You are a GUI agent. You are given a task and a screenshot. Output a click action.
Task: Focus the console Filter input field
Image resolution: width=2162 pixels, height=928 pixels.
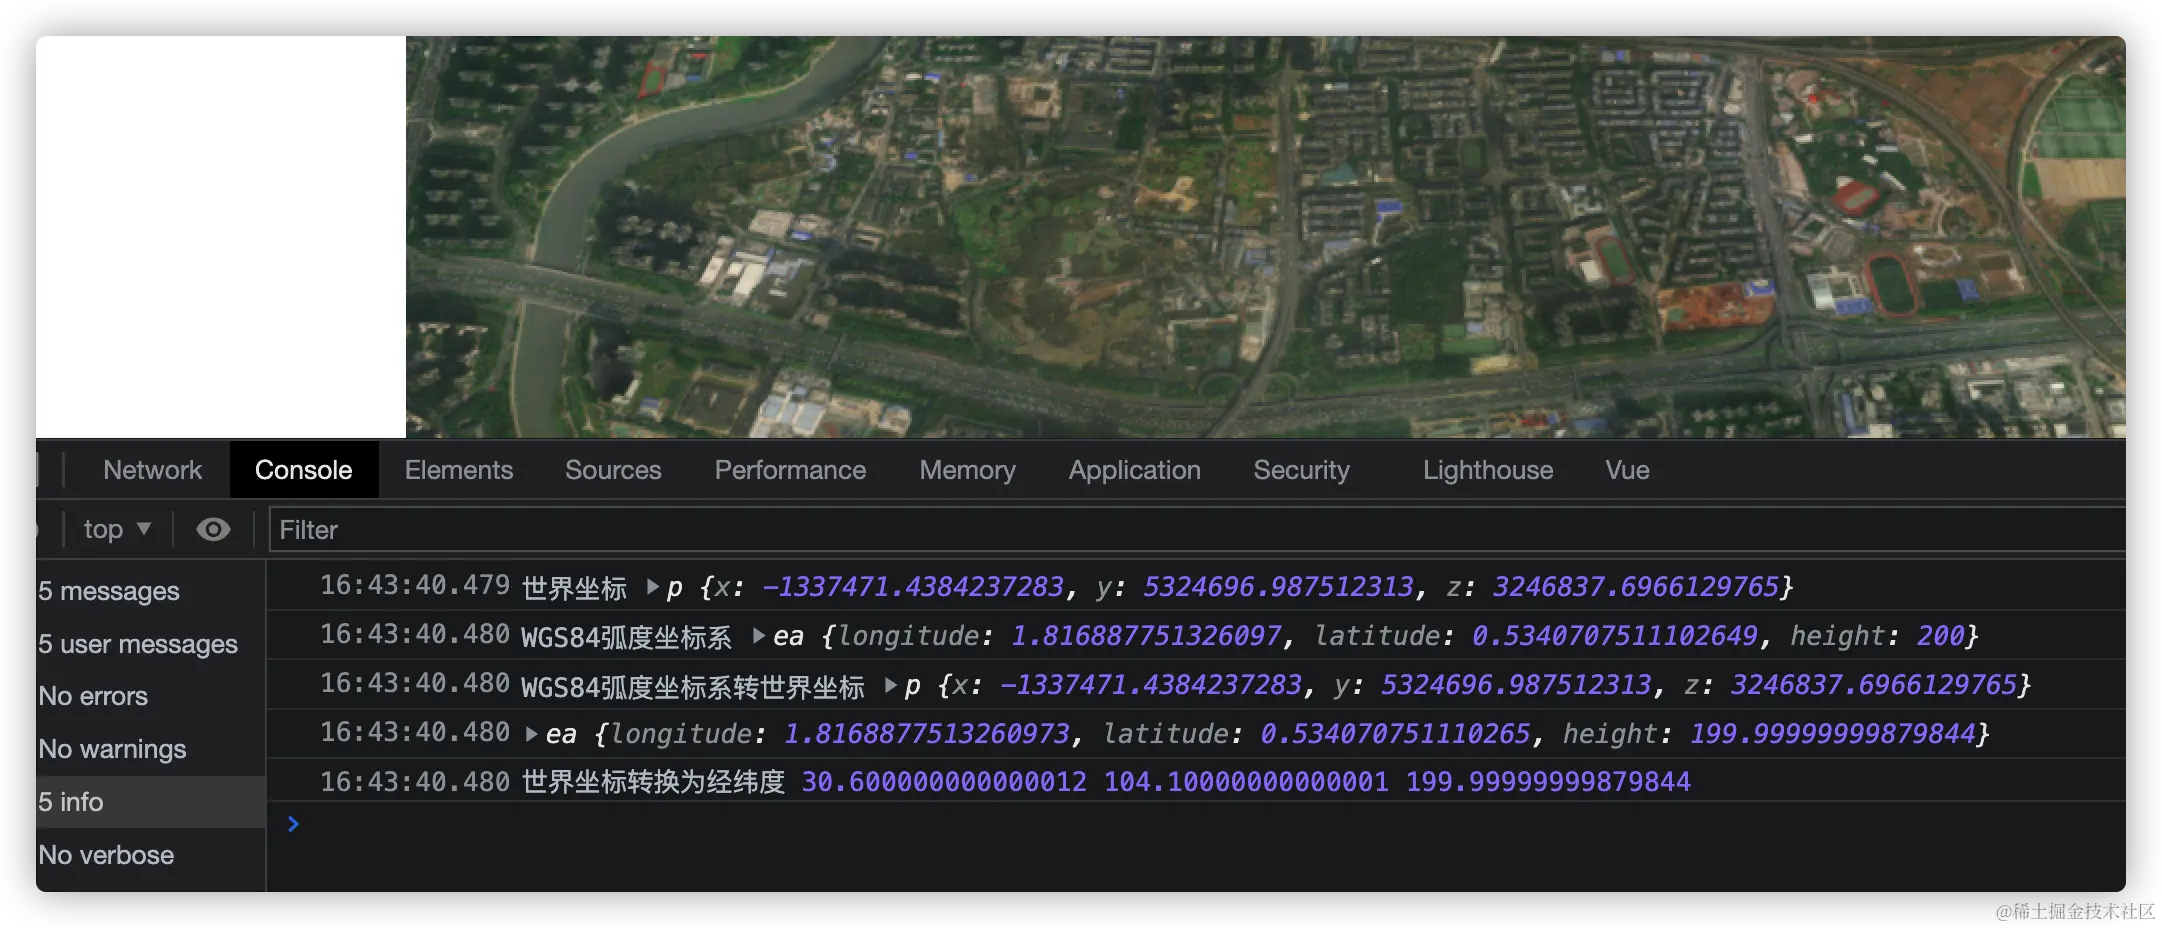point(1196,529)
